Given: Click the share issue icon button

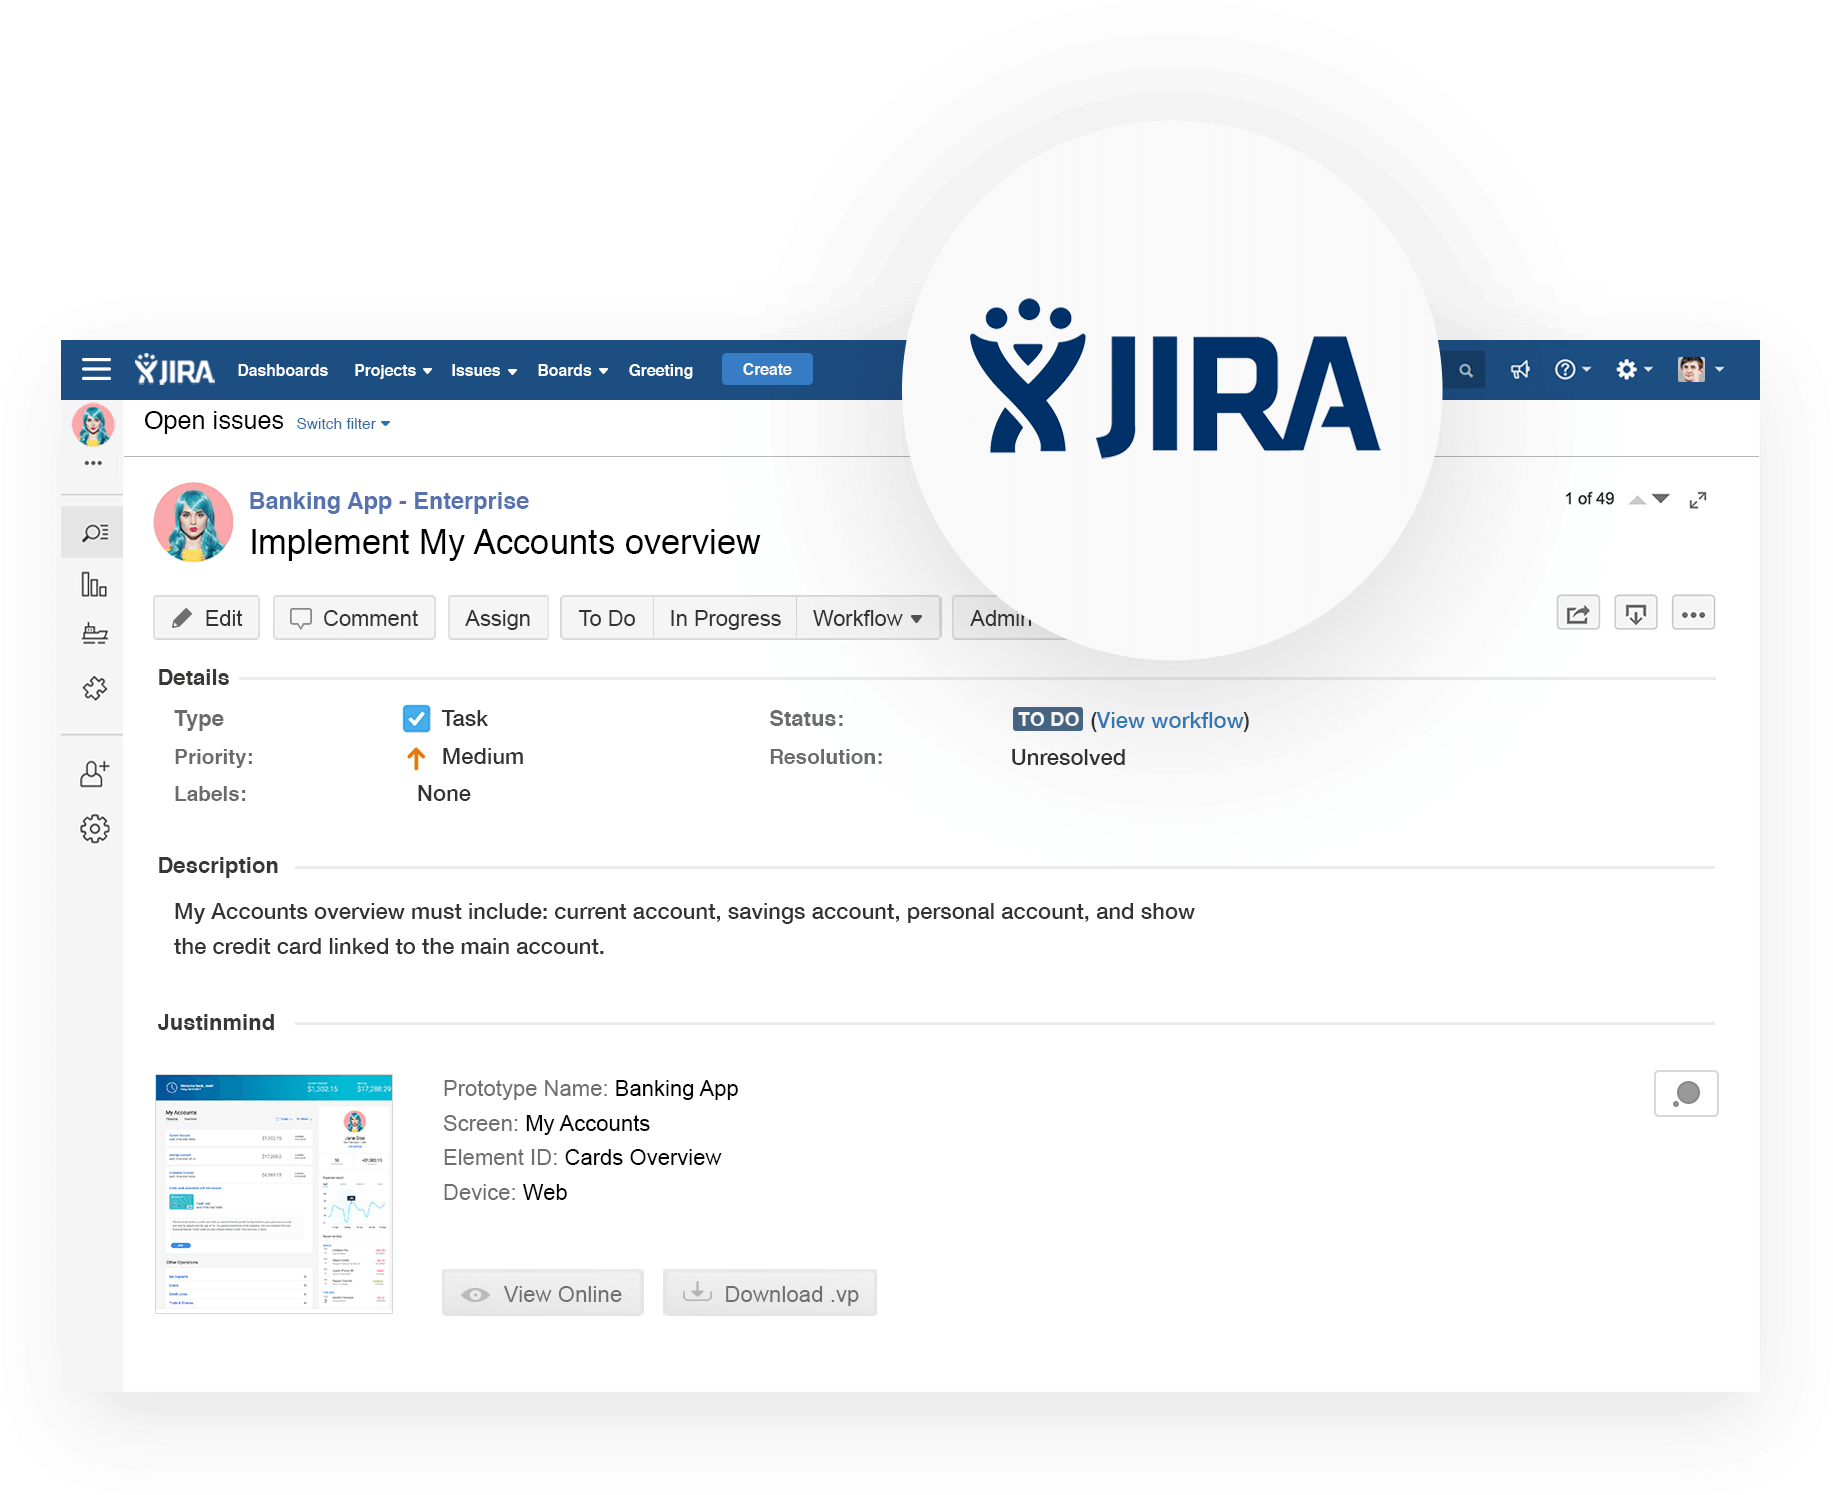Looking at the screenshot, I should click(x=1578, y=613).
